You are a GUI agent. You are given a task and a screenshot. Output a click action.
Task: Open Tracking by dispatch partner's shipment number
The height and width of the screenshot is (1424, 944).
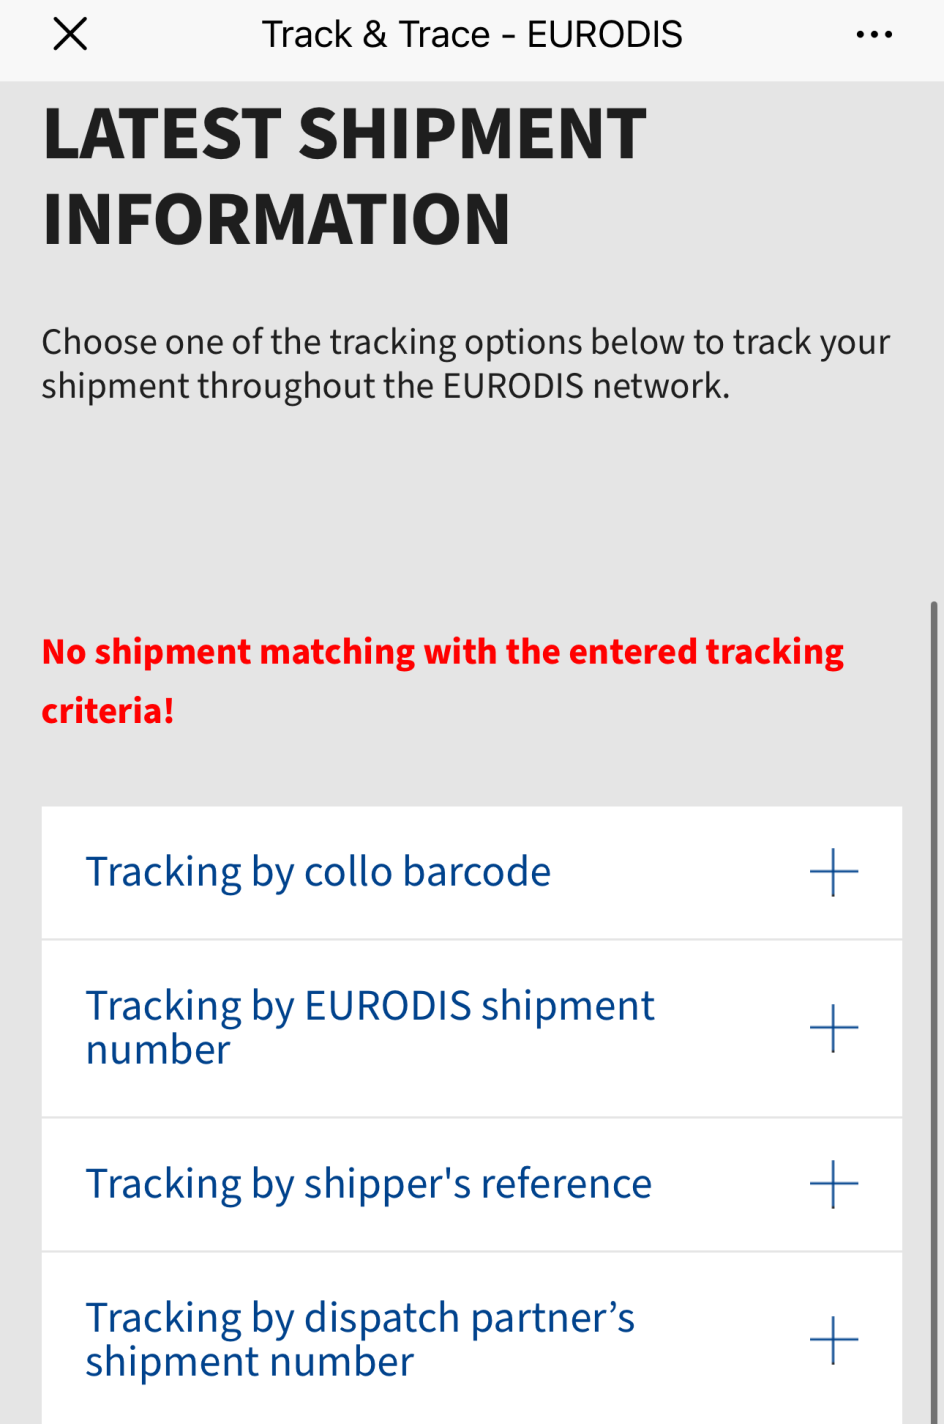[472, 1339]
